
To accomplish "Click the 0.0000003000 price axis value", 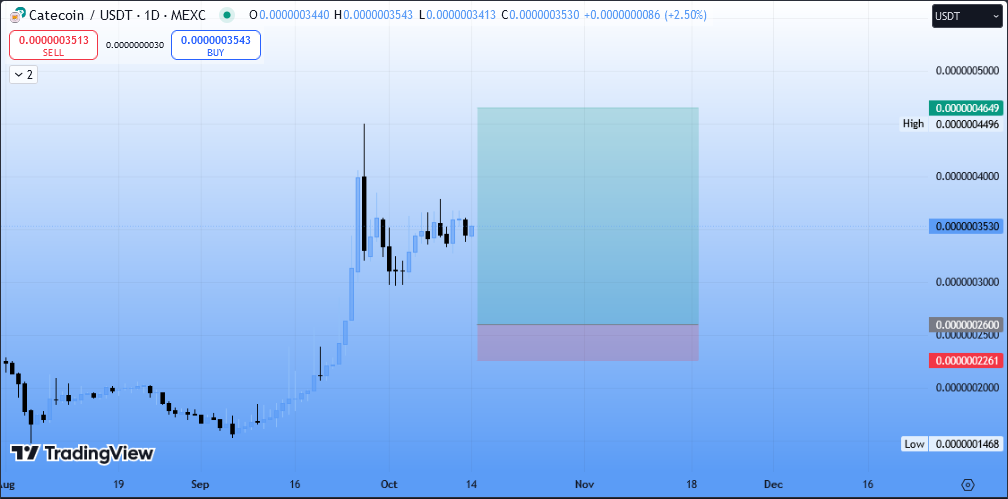I will 967,282.
